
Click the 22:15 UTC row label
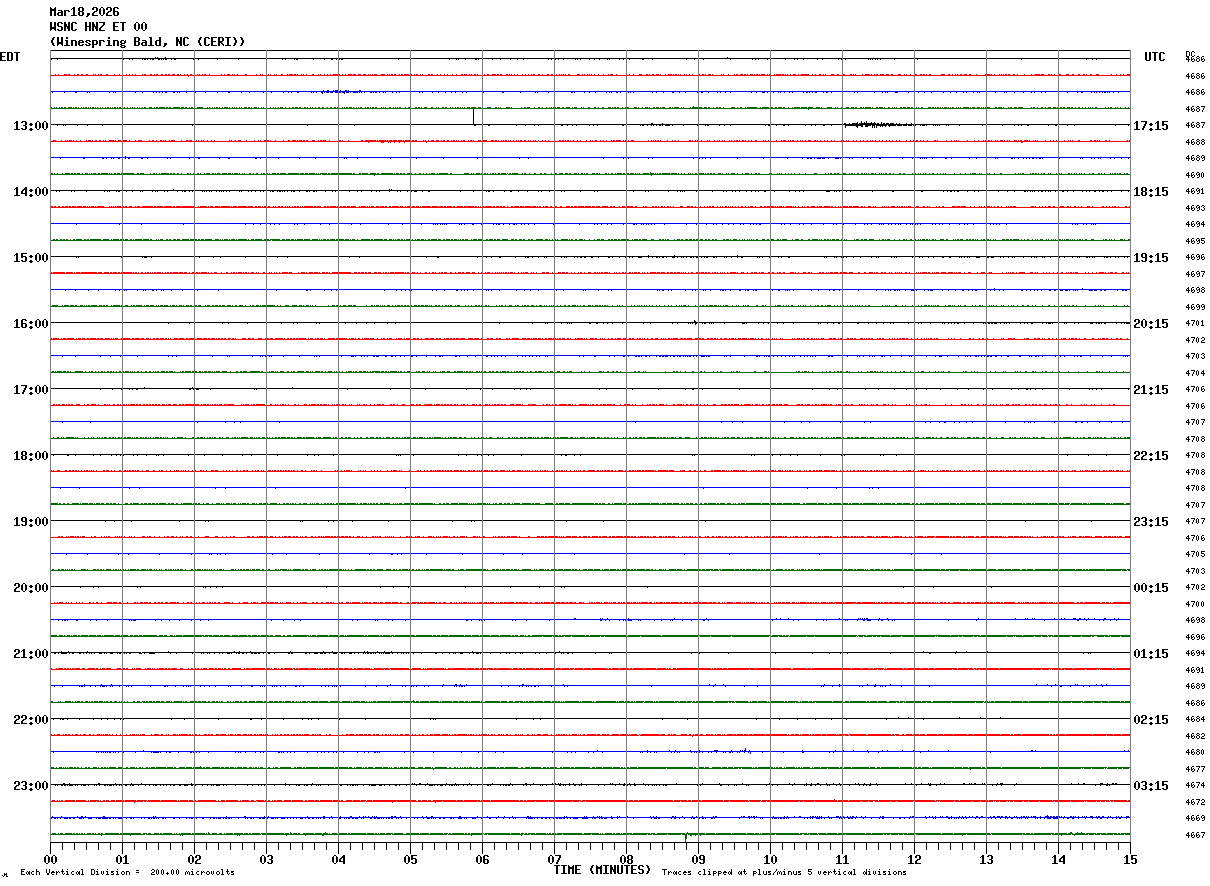[x=1151, y=456]
